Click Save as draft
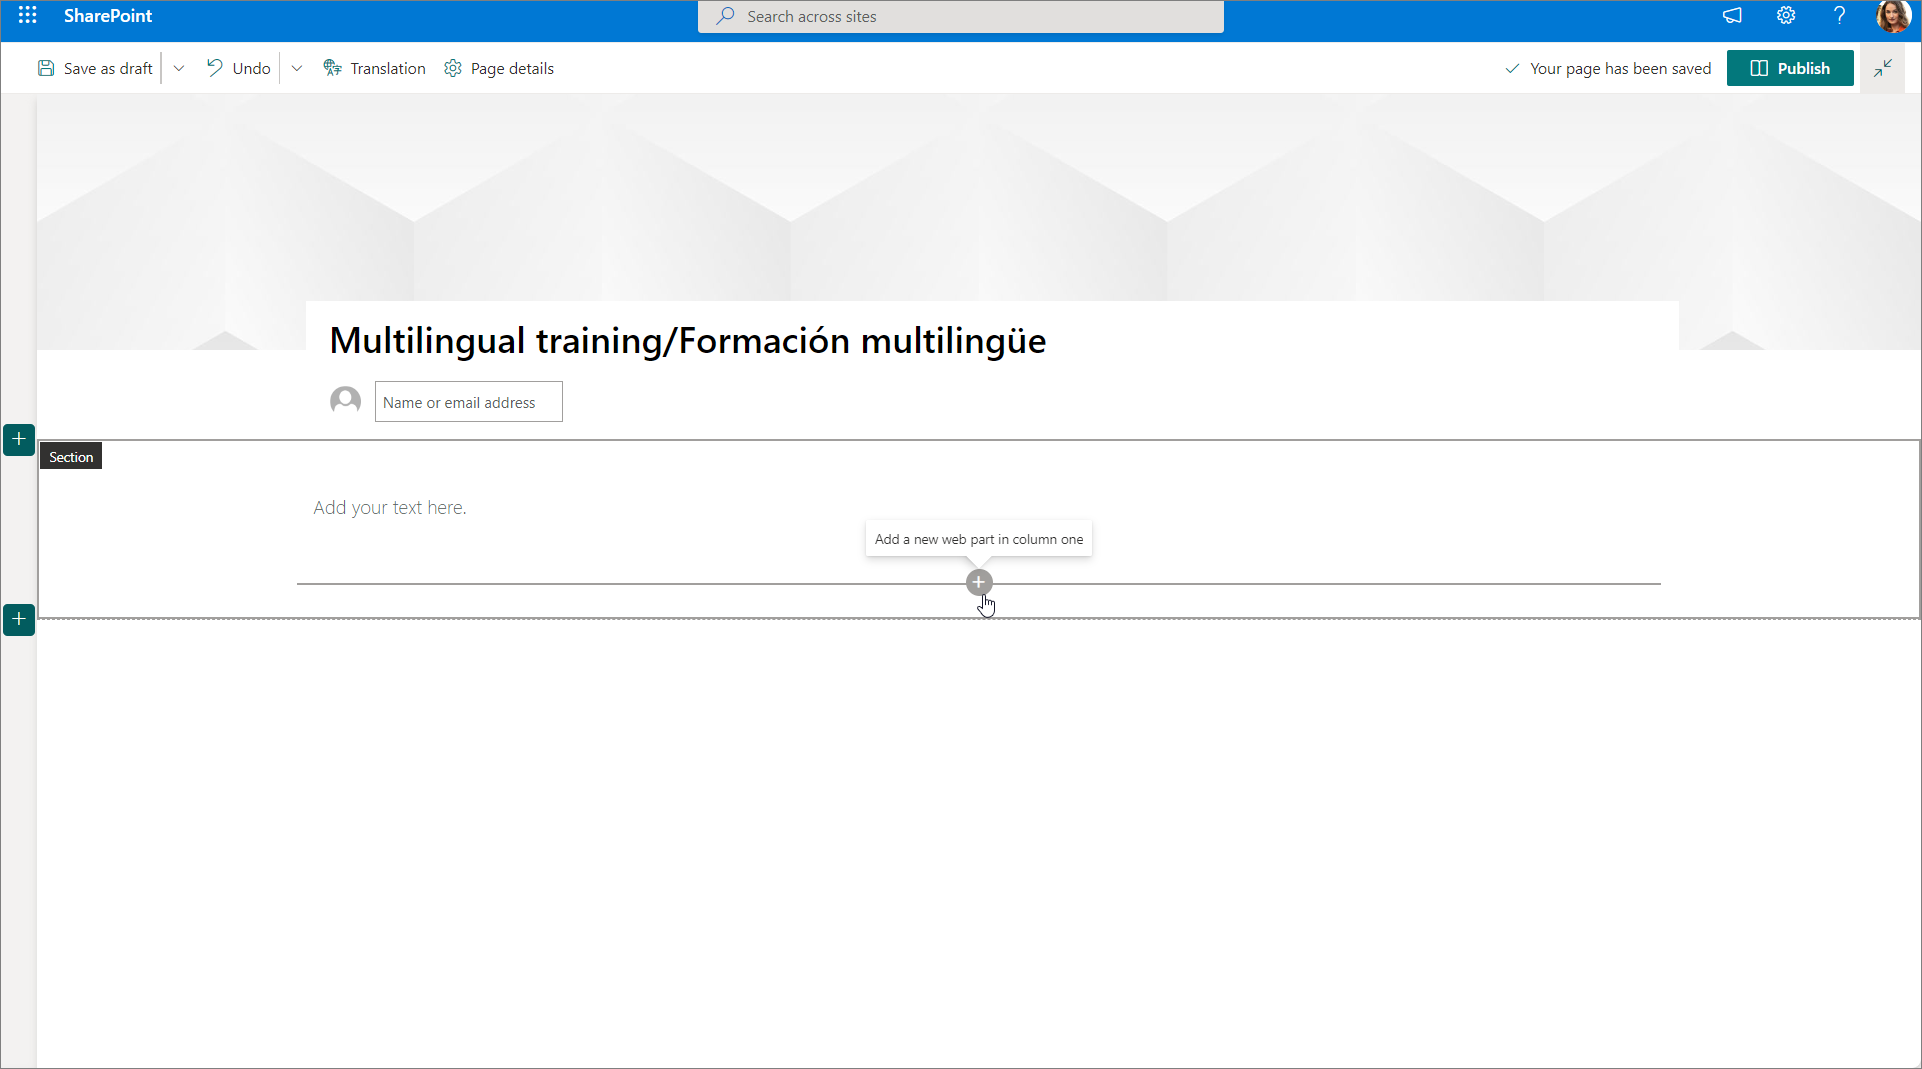The image size is (1922, 1069). pyautogui.click(x=96, y=69)
